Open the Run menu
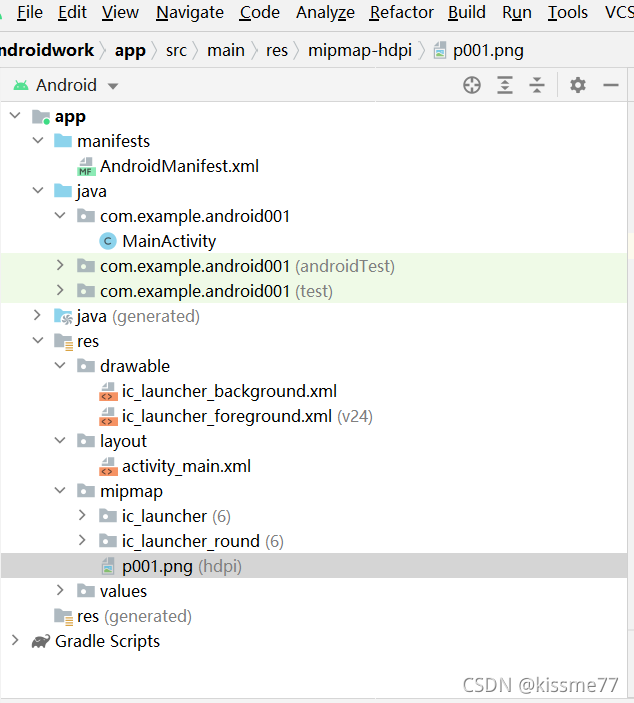634x703 pixels. coord(517,13)
